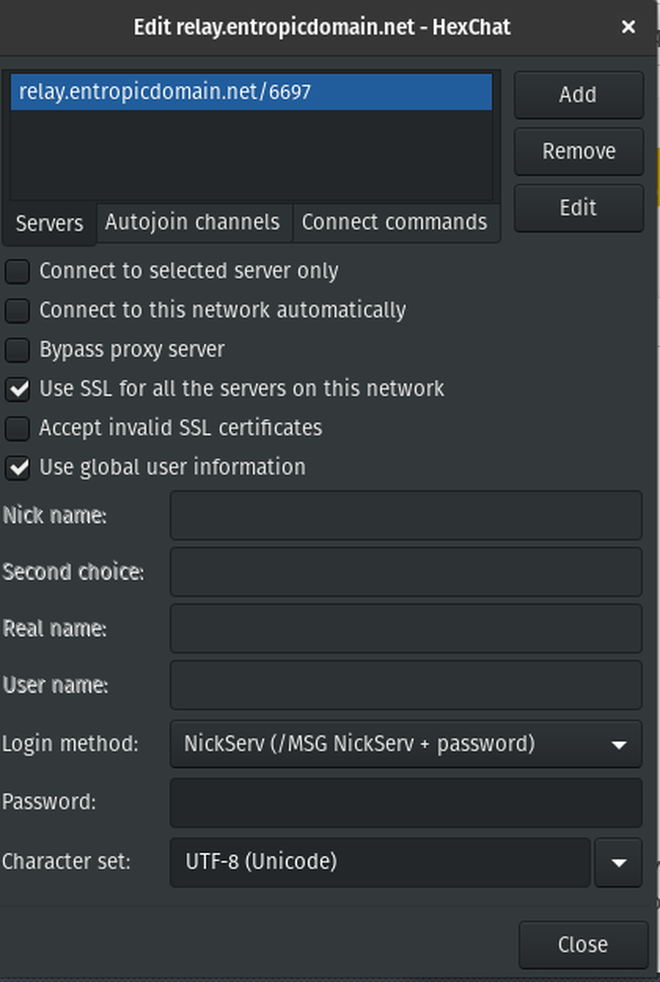Select relay.entropicdomain.net/6697 server entry
The width and height of the screenshot is (660, 982).
(165, 92)
